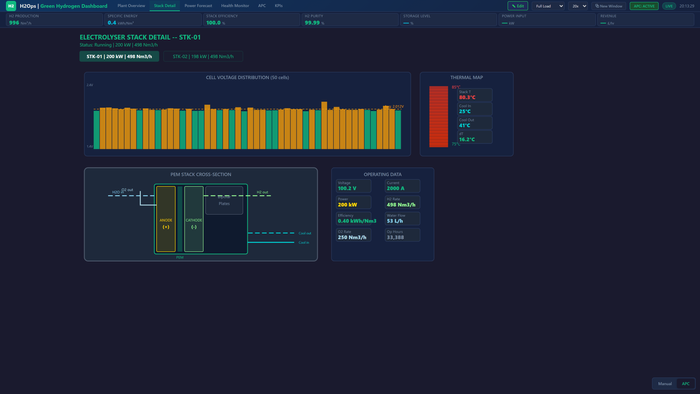Click the PEM Stack Cross-Section title

click(201, 174)
